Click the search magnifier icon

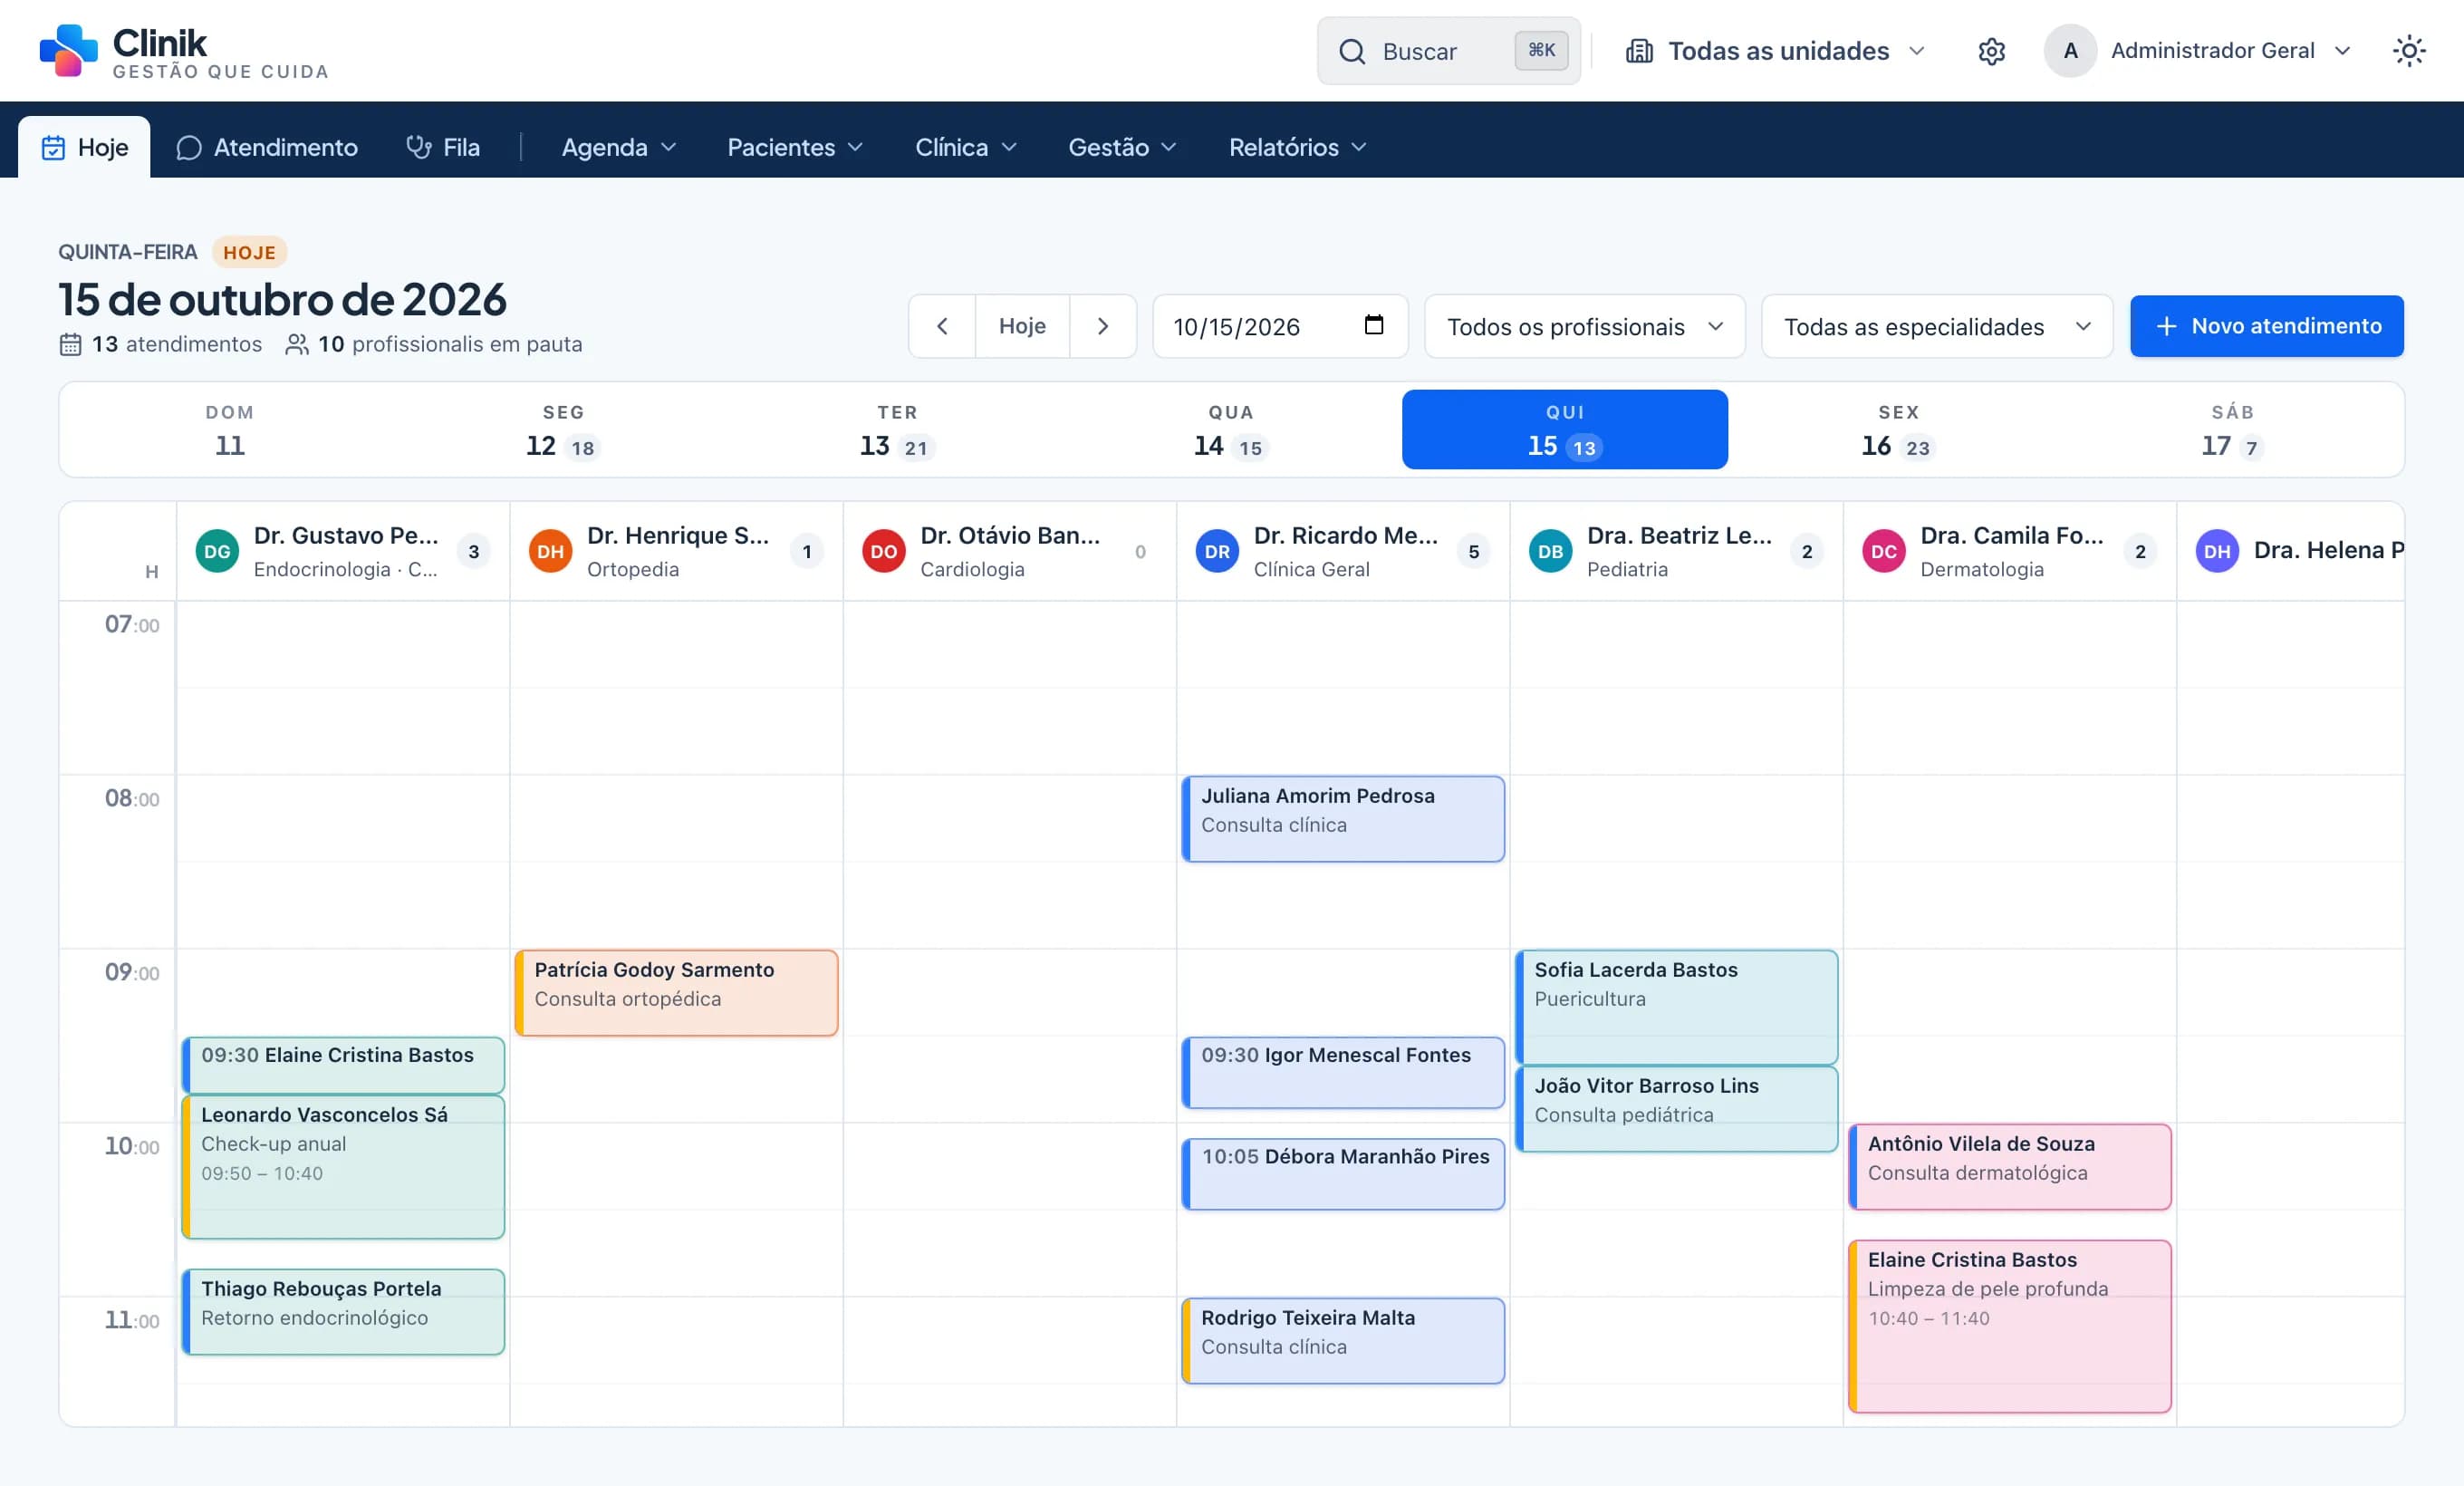1352,51
